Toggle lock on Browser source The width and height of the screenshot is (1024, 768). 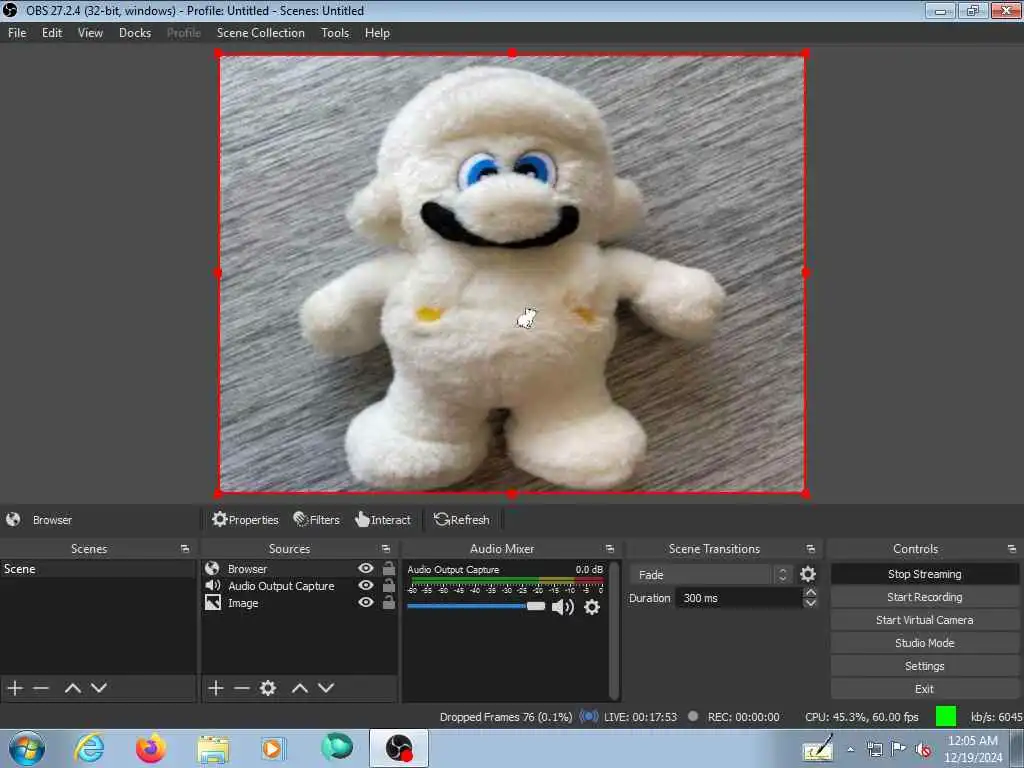click(x=389, y=568)
